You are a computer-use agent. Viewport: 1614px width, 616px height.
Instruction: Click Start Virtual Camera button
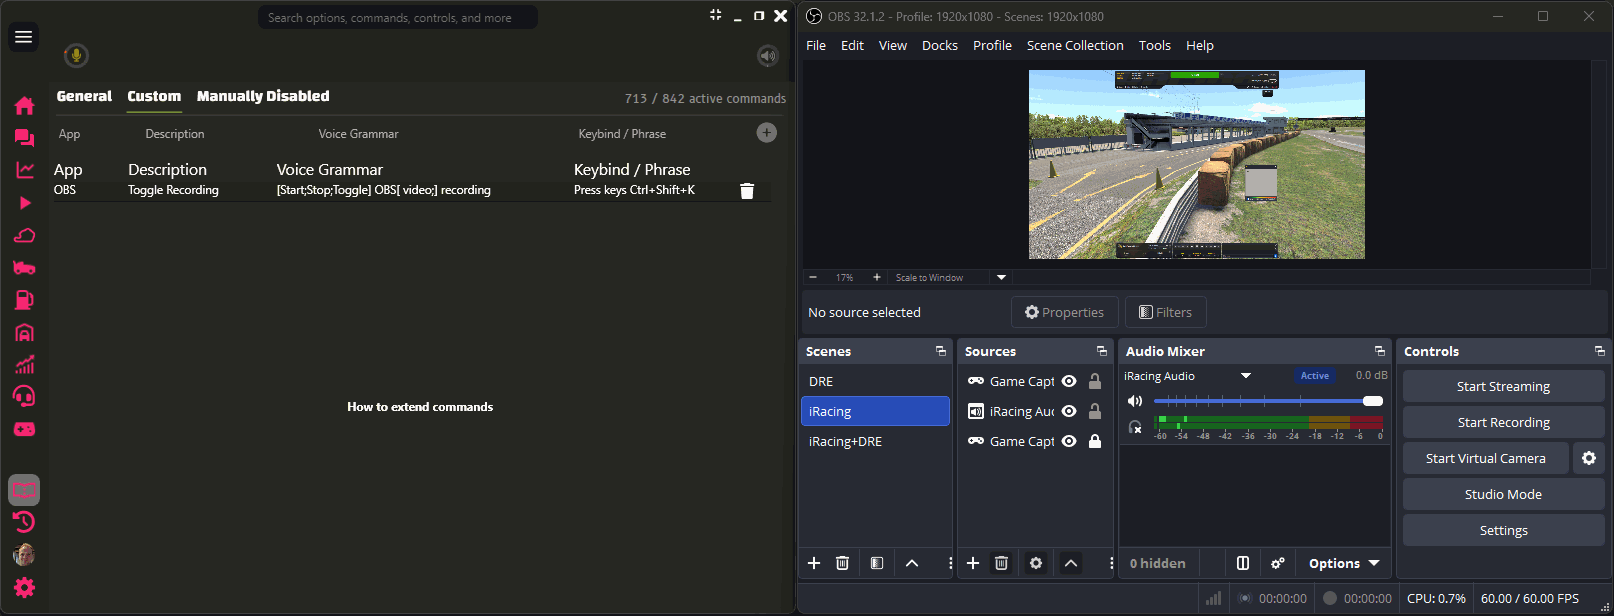point(1485,458)
